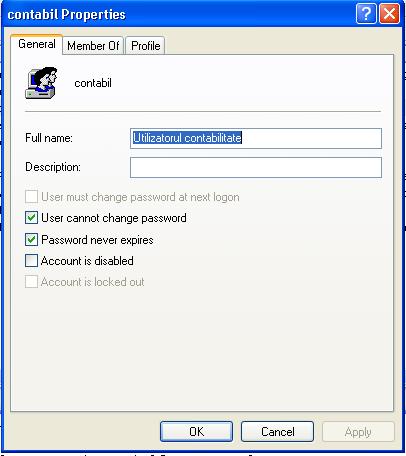Click the question mark help icon

(366, 14)
